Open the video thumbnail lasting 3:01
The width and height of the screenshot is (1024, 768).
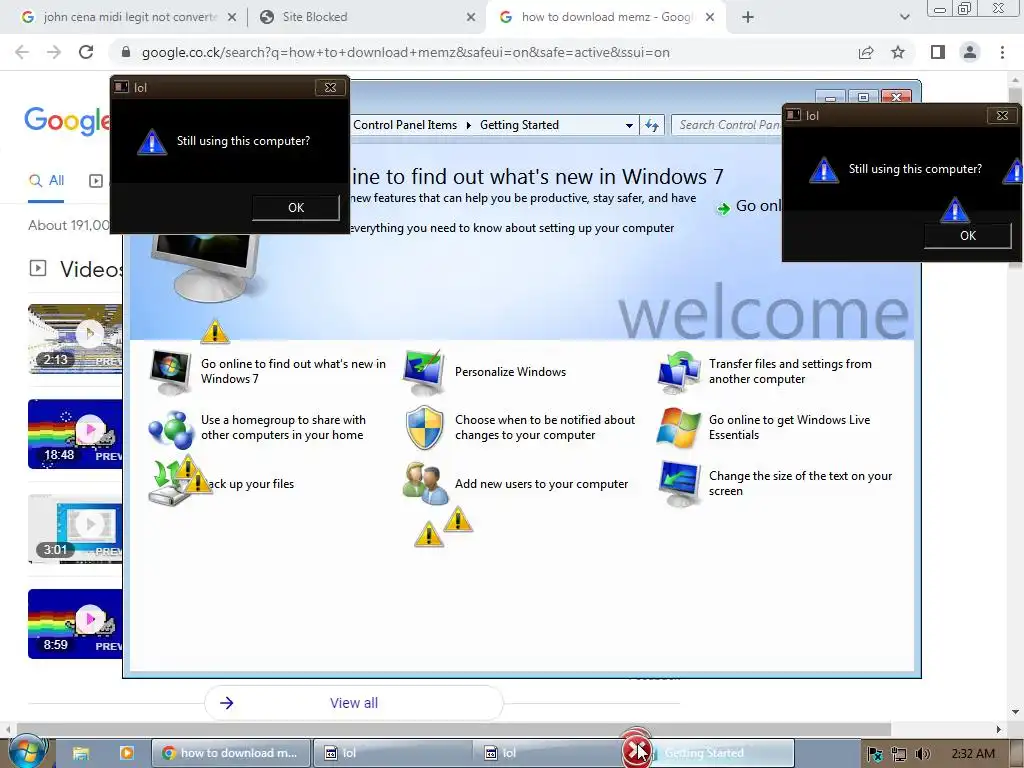75,529
